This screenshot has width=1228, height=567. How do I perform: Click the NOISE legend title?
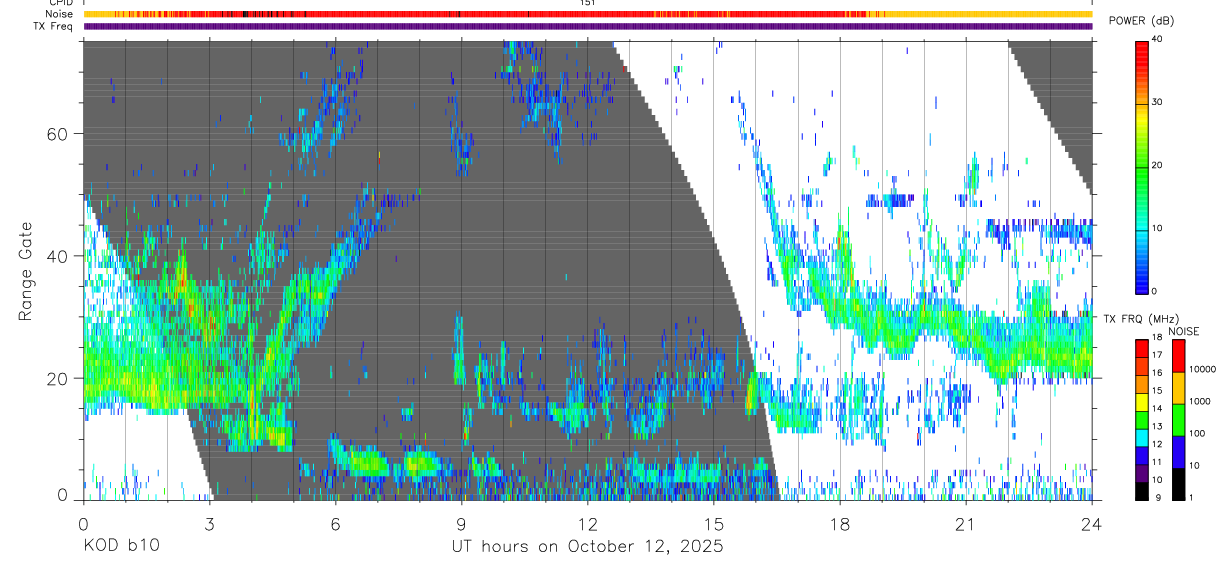click(1185, 331)
